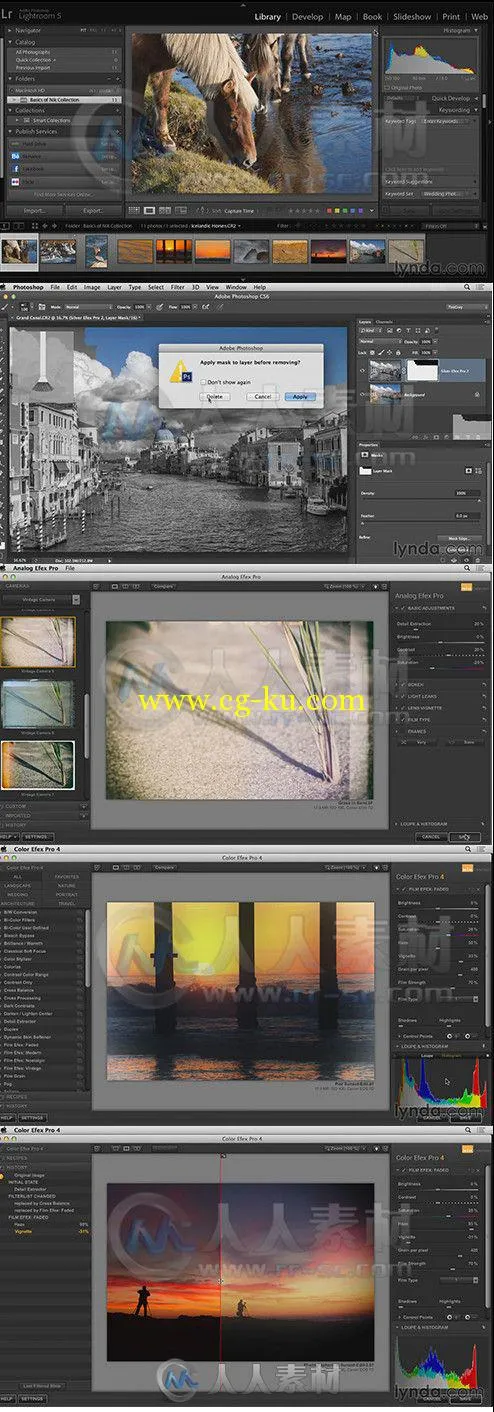This screenshot has height=1412, width=494.
Task: Switch Lightroom to Loupe view icon
Action: [149, 211]
